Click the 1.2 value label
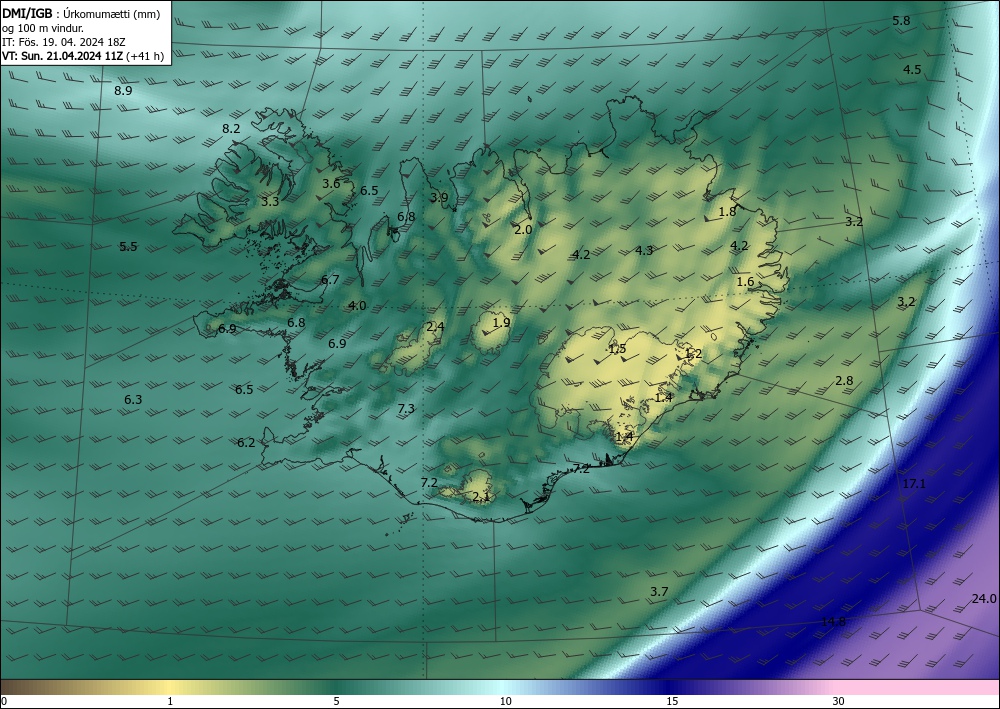 [x=693, y=354]
